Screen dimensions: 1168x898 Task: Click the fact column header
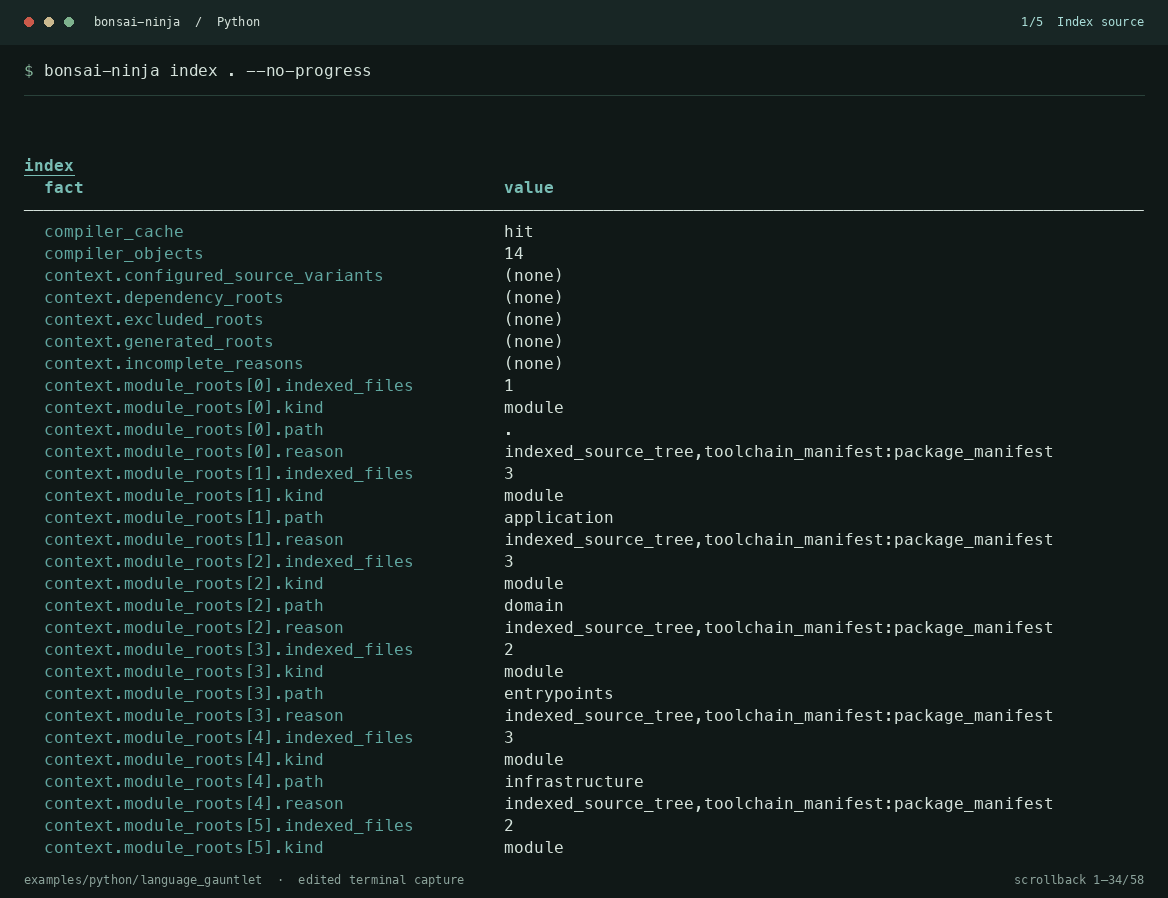64,188
